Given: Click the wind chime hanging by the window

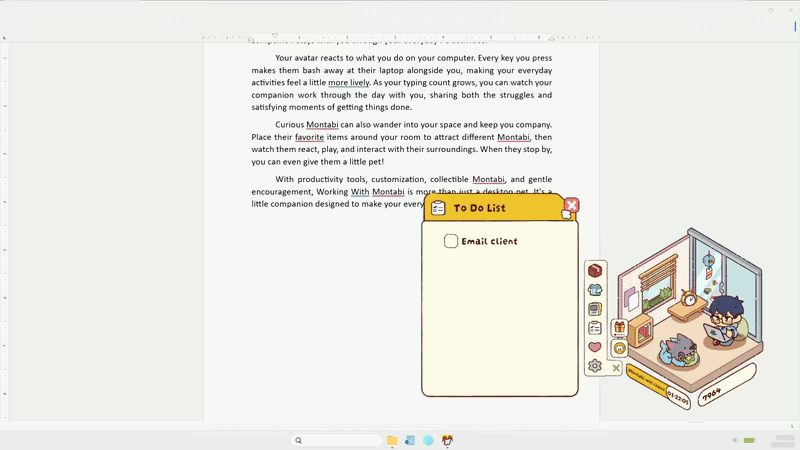Looking at the screenshot, I should point(709,266).
